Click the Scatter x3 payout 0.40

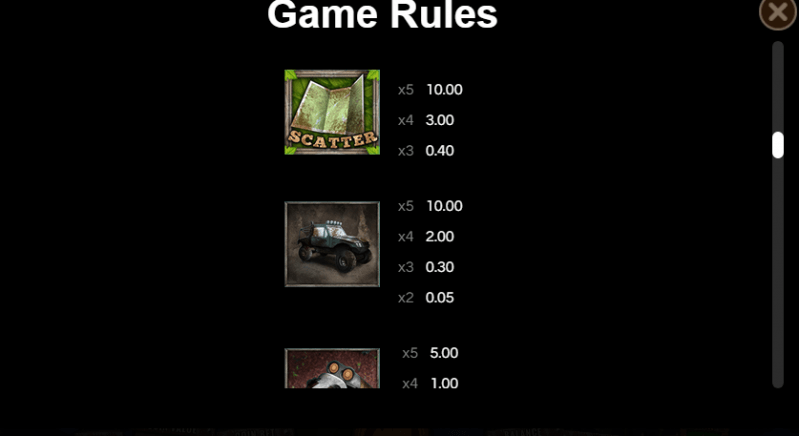(x=440, y=151)
